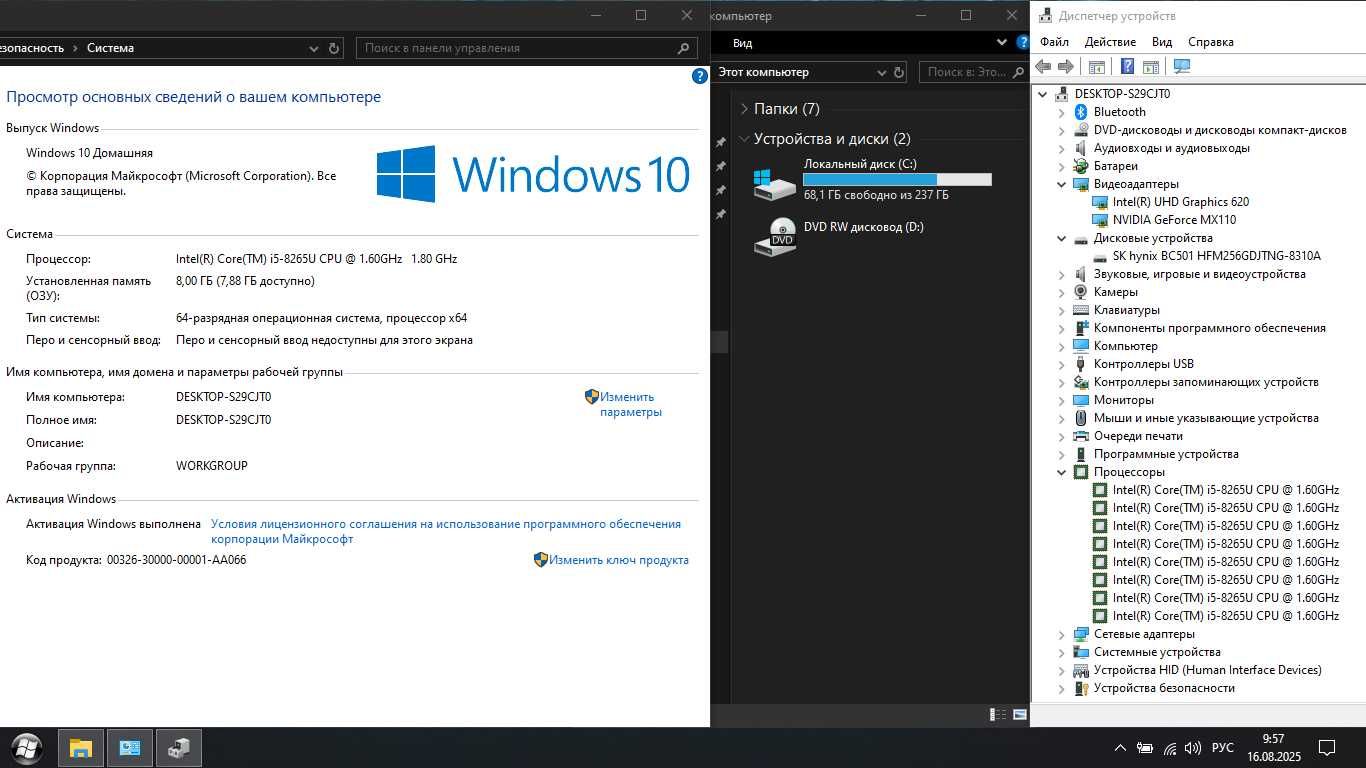The image size is (1366, 768).
Task: Open the Файл menu in Device Manager
Action: coord(1054,42)
